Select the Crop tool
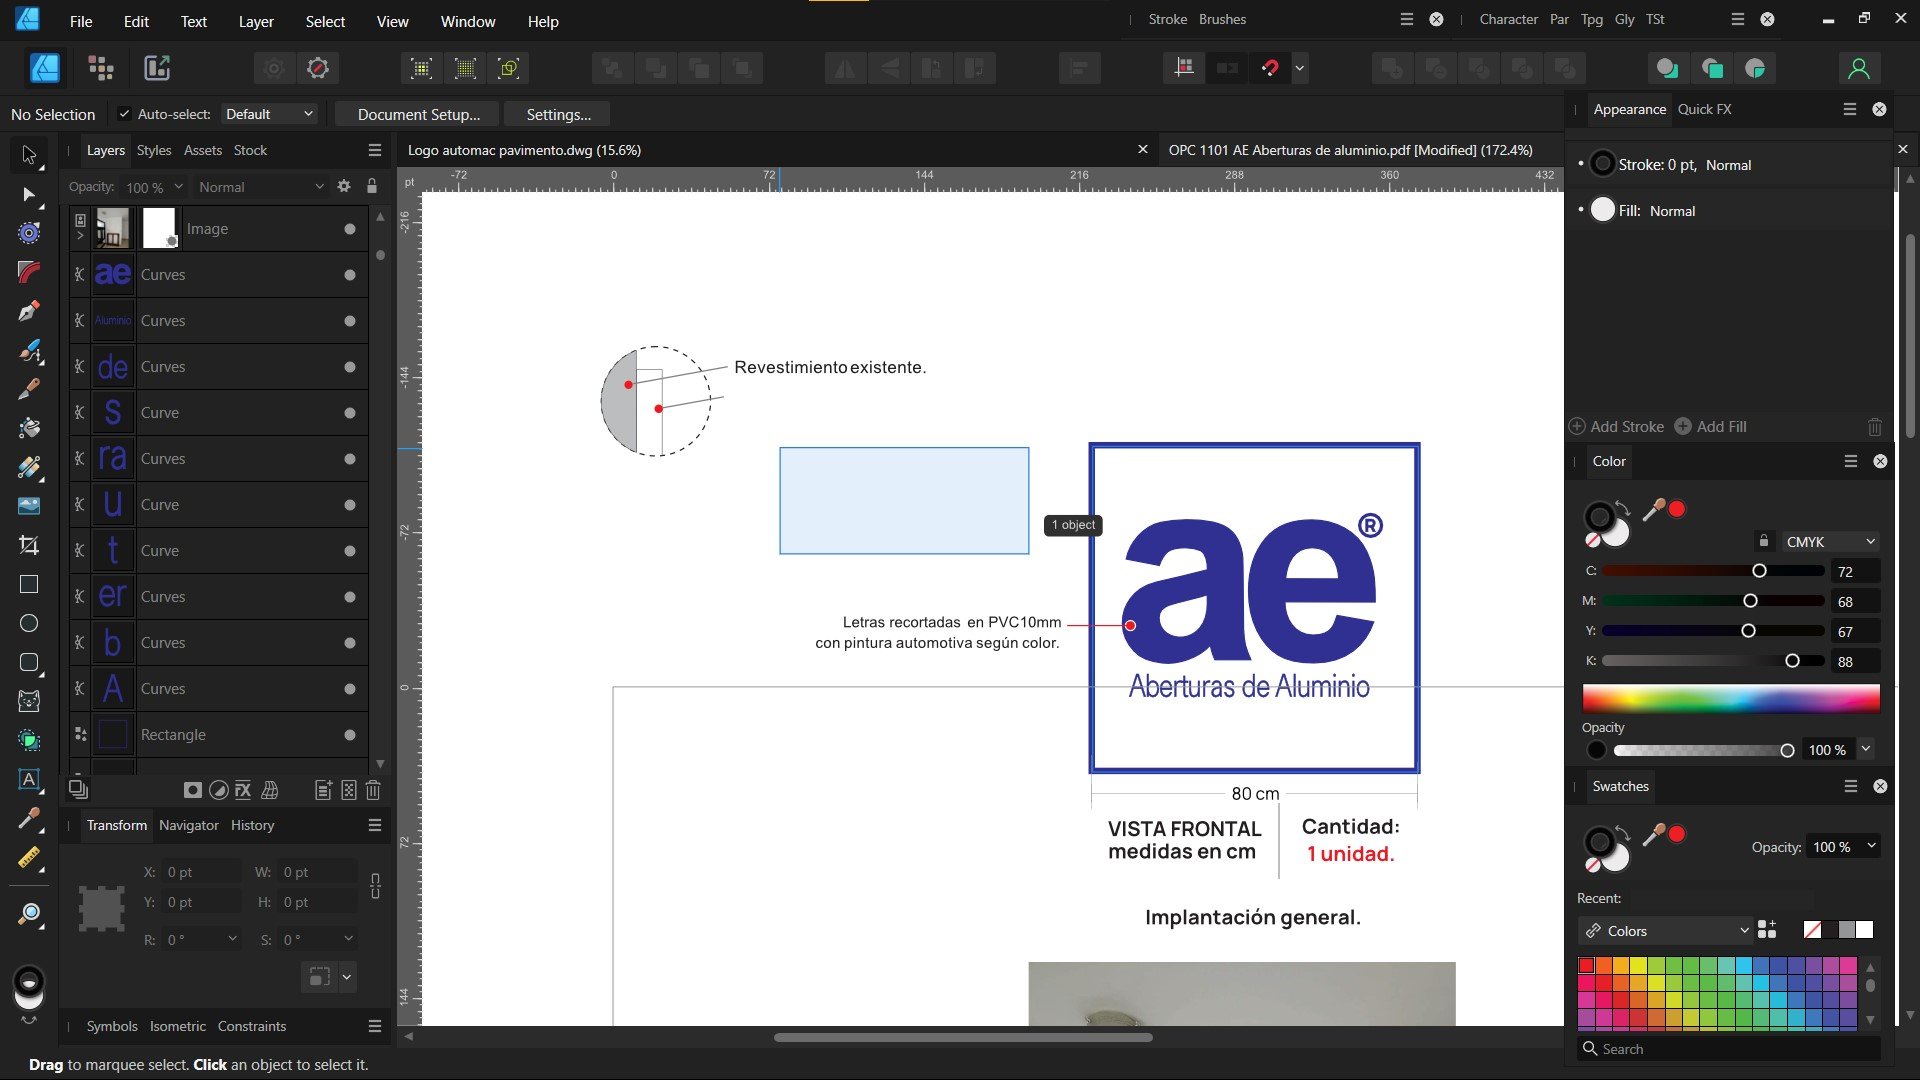This screenshot has width=1920, height=1080. click(29, 545)
